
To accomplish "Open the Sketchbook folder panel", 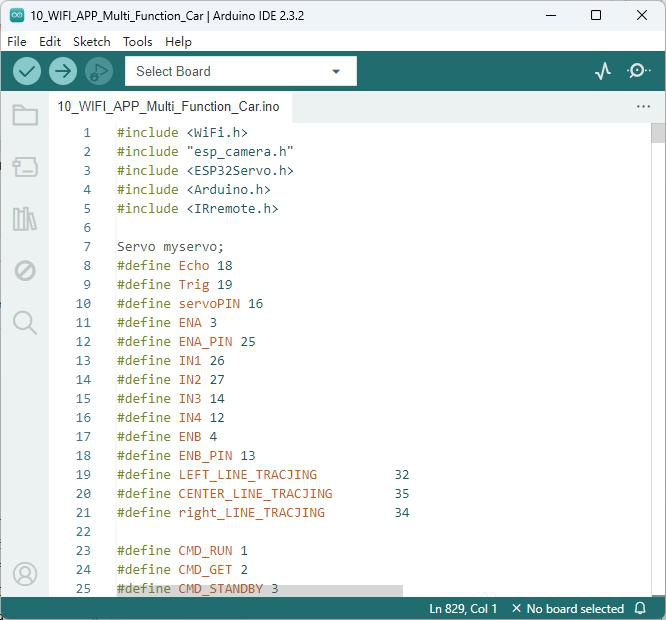I will tap(25, 115).
